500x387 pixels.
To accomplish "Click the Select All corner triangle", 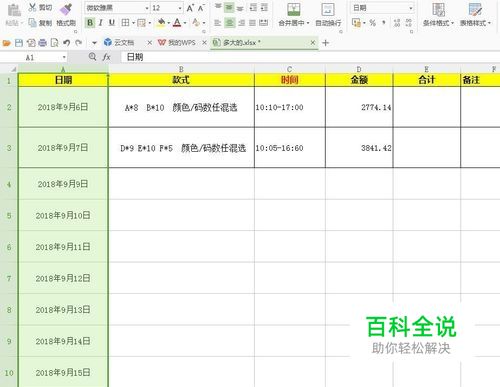I will tap(14, 69).
